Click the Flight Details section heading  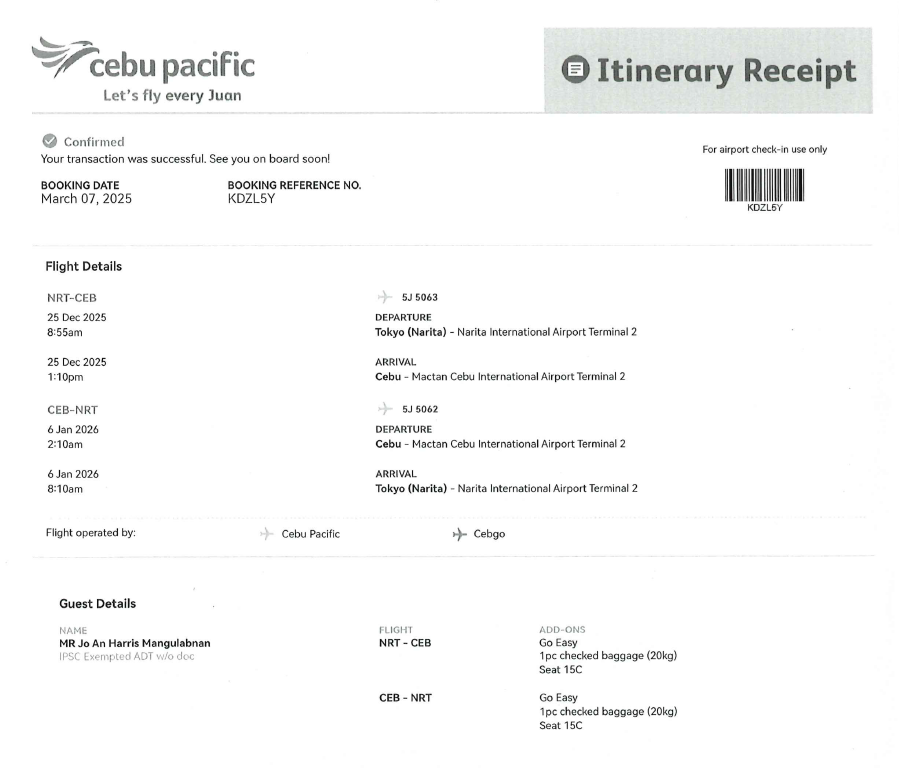84,267
